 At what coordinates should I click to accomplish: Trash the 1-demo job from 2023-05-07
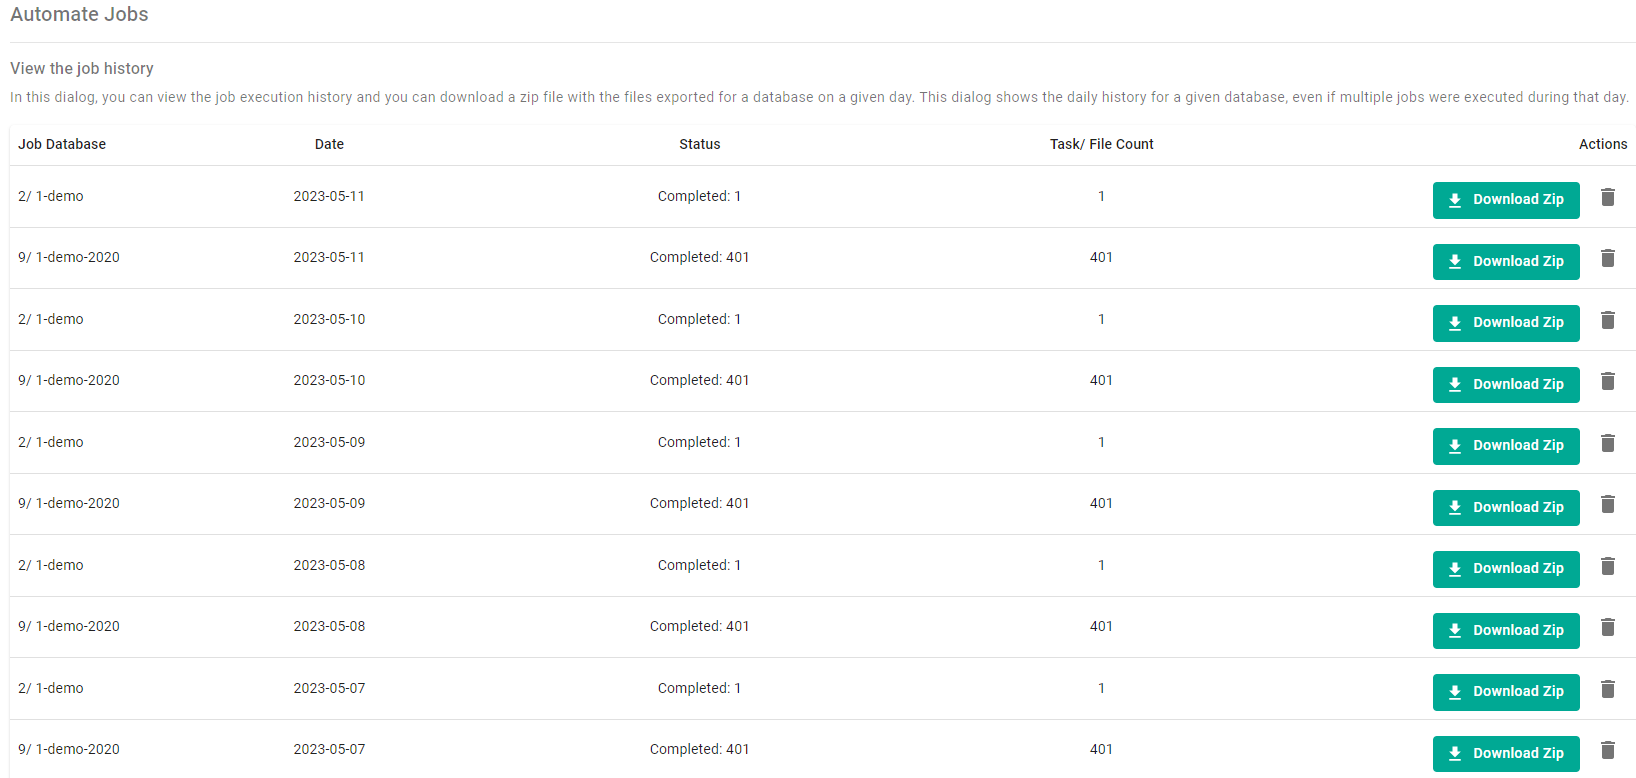click(1608, 689)
